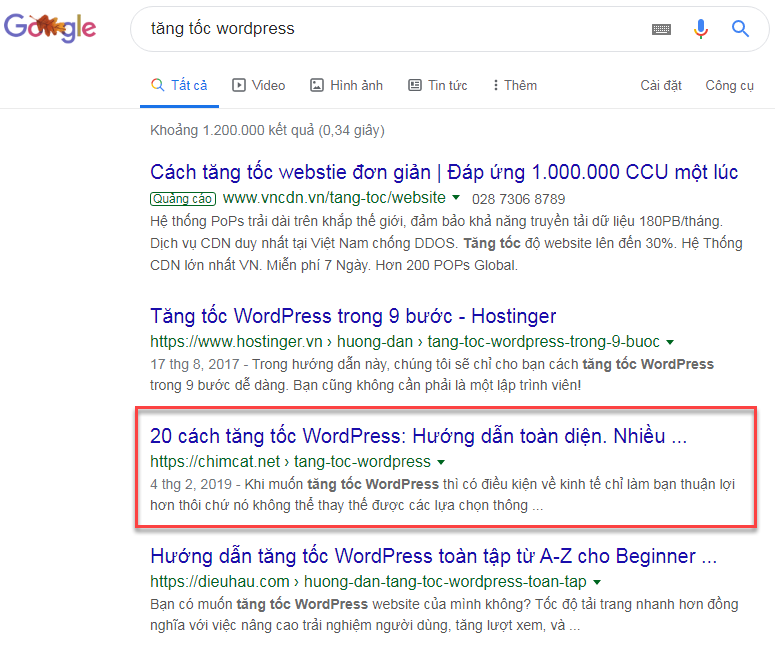The height and width of the screenshot is (646, 775).
Task: Switch to the "Hình ảnh" tab
Action: tap(346, 85)
